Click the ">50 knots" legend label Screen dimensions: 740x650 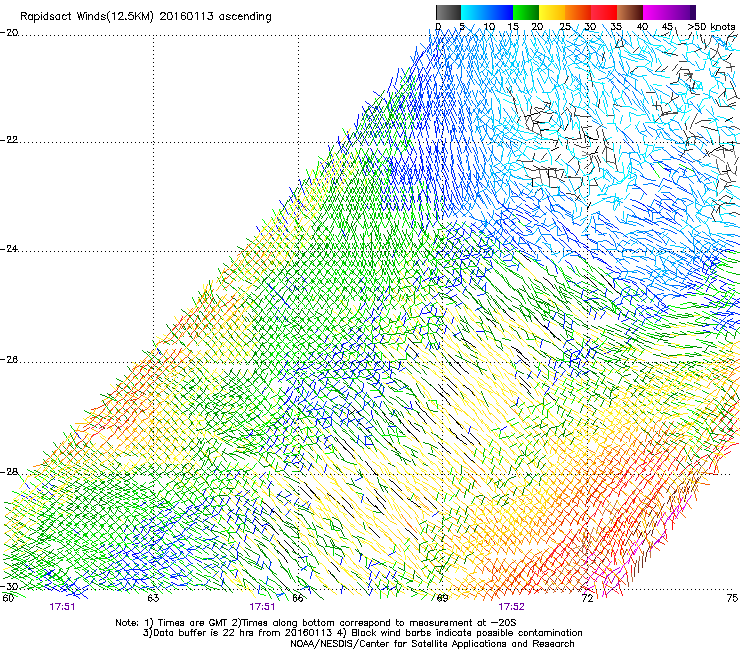point(711,26)
